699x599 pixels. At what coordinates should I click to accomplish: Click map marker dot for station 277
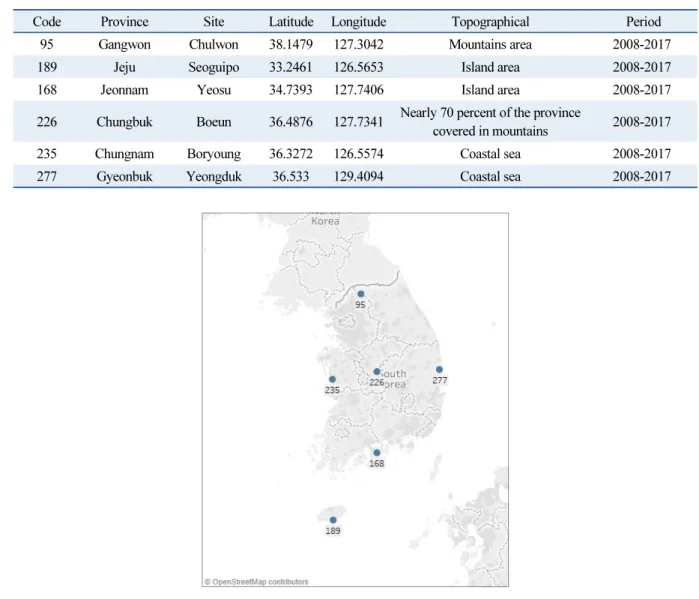click(439, 369)
